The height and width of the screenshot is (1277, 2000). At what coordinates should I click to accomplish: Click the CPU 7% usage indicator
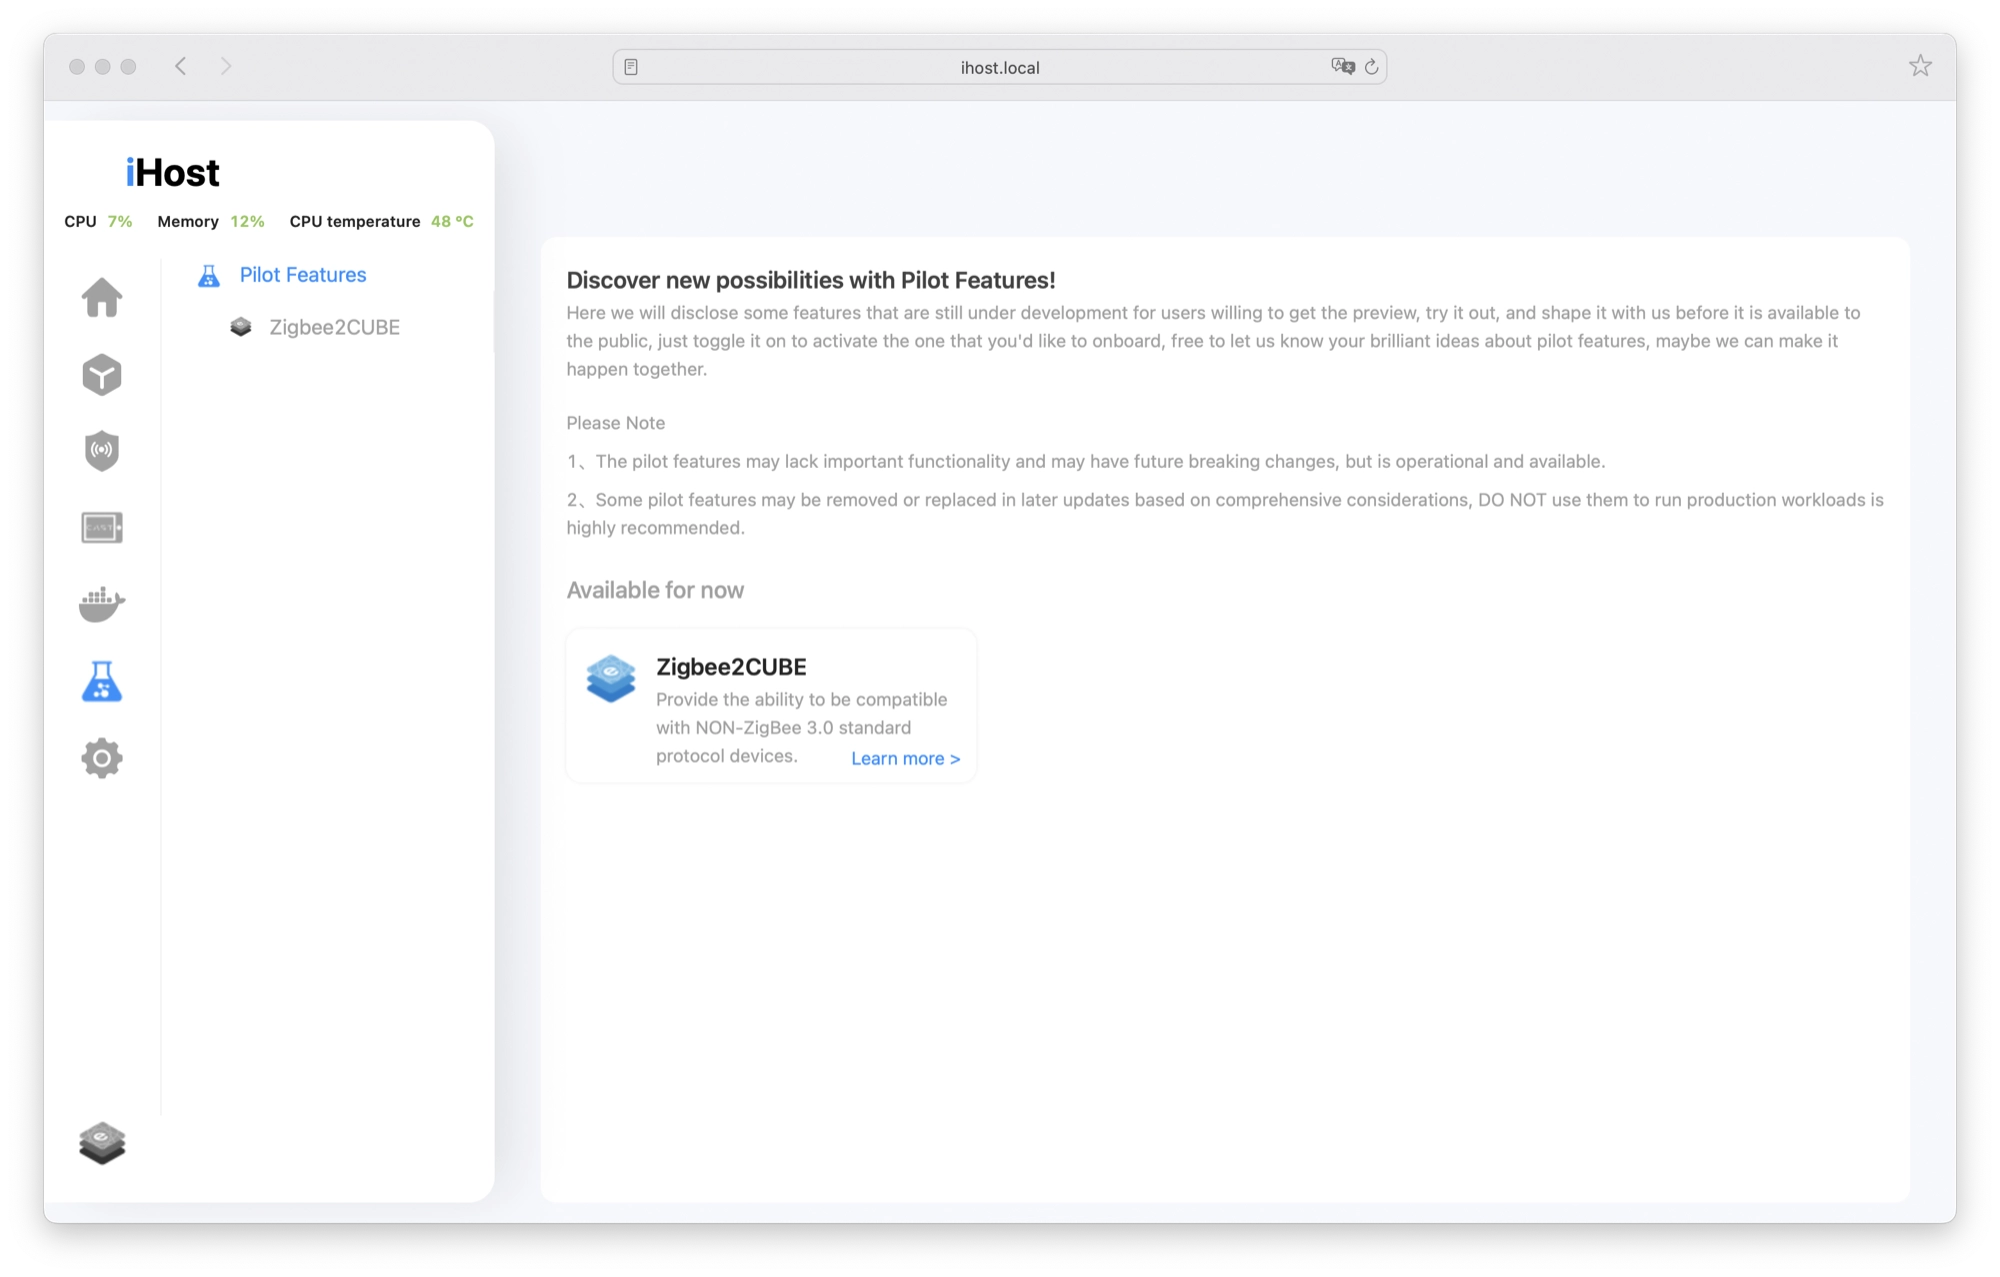pyautogui.click(x=98, y=221)
